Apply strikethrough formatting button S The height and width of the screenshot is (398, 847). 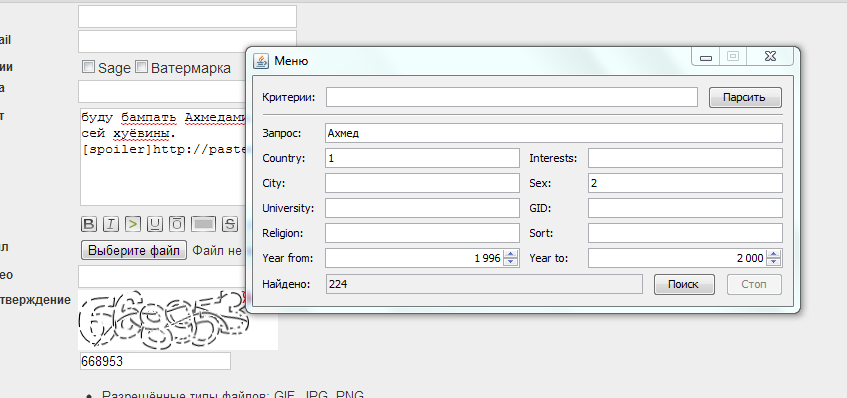point(231,224)
